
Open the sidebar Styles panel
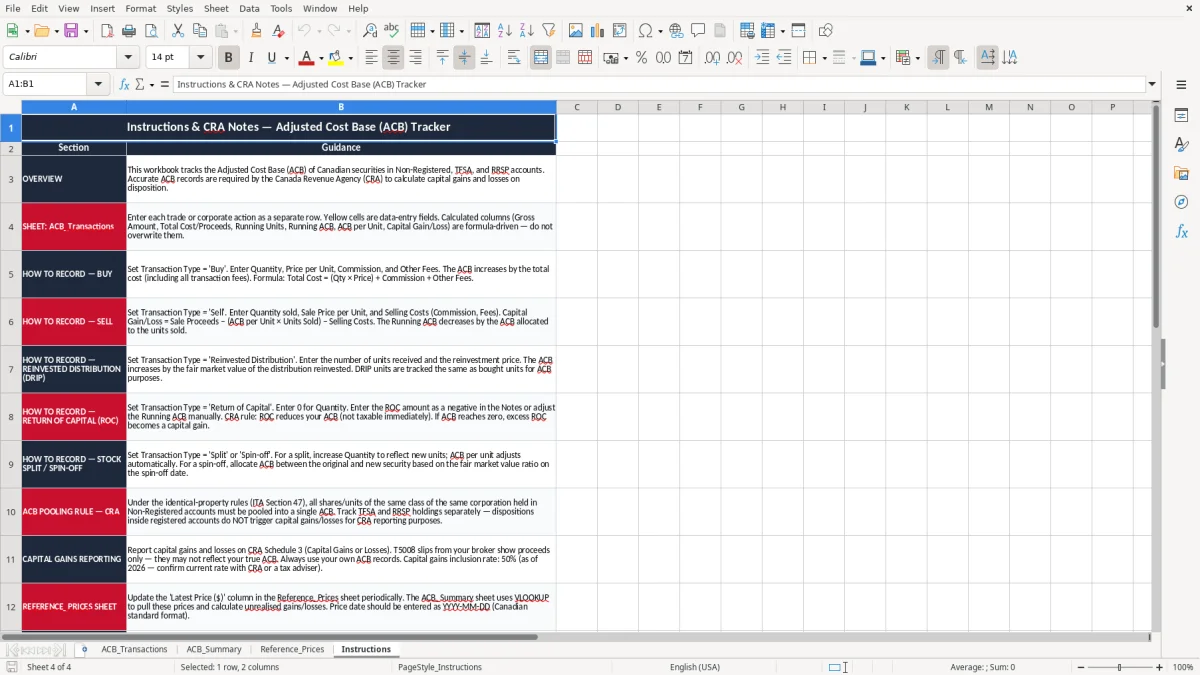pyautogui.click(x=1181, y=145)
